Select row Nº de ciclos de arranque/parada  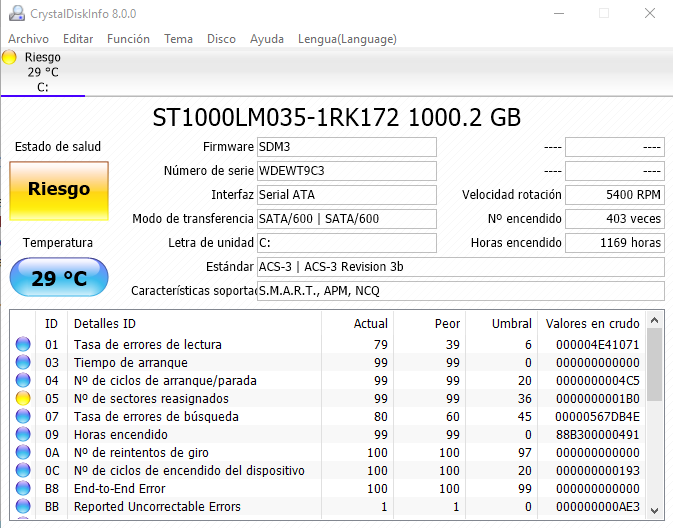(328, 380)
